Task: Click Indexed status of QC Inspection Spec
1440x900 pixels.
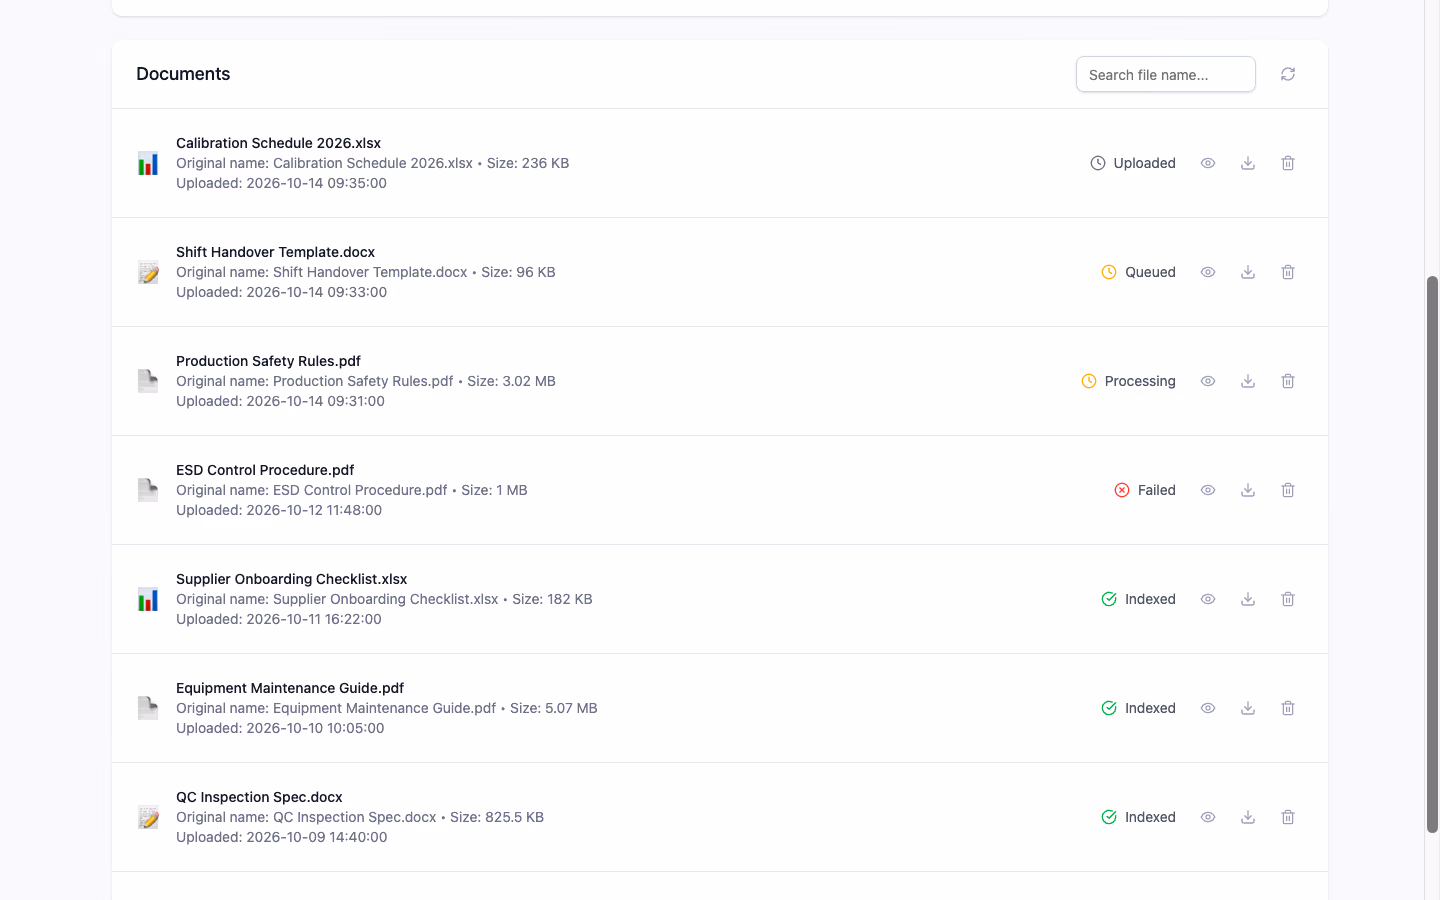Action: [x=1138, y=817]
